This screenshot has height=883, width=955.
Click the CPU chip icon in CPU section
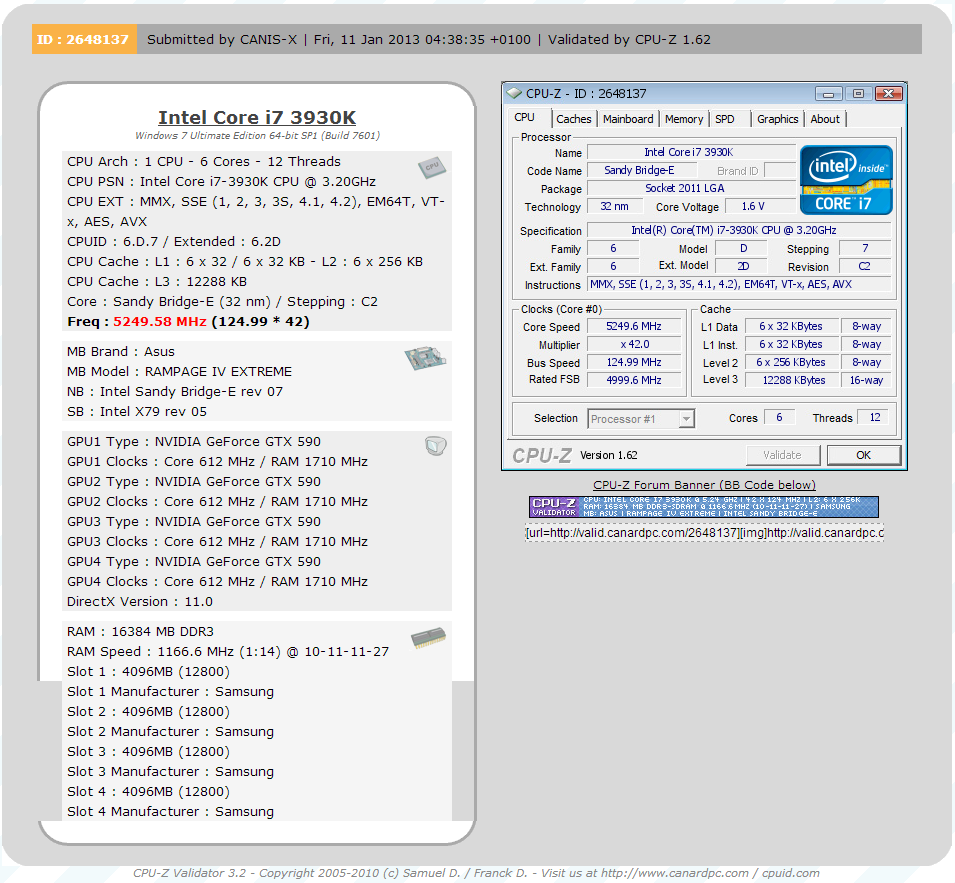coord(432,167)
